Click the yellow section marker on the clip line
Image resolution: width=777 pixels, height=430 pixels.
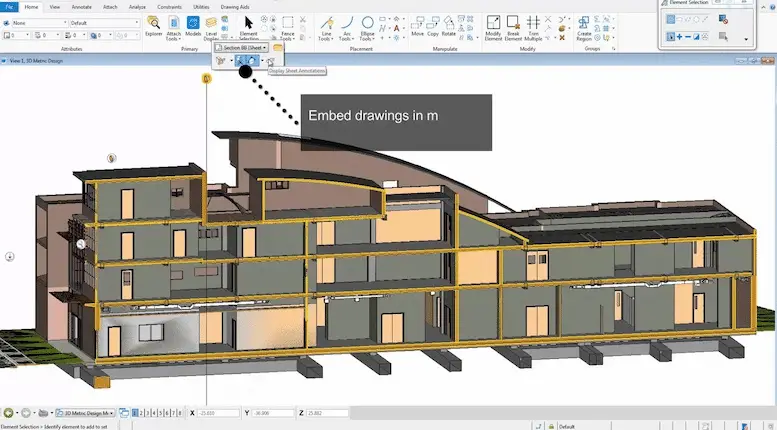point(207,78)
